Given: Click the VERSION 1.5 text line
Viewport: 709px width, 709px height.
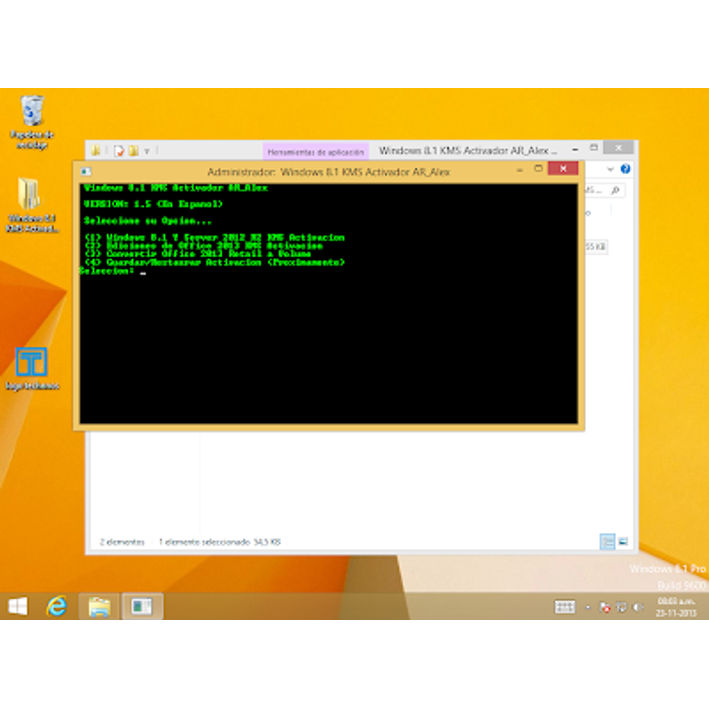Looking at the screenshot, I should tap(153, 204).
